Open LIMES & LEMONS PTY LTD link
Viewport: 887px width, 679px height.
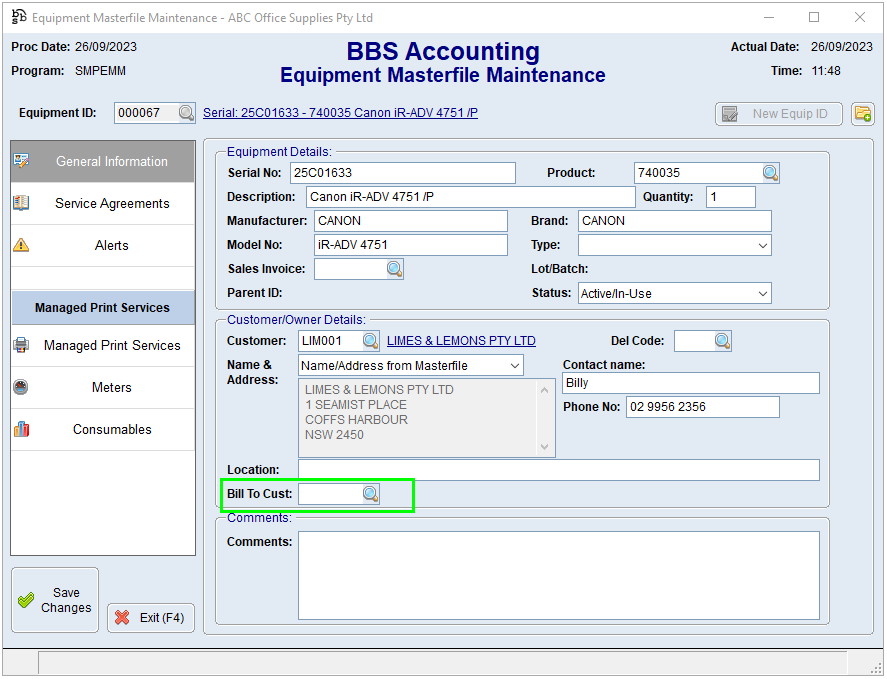click(461, 341)
